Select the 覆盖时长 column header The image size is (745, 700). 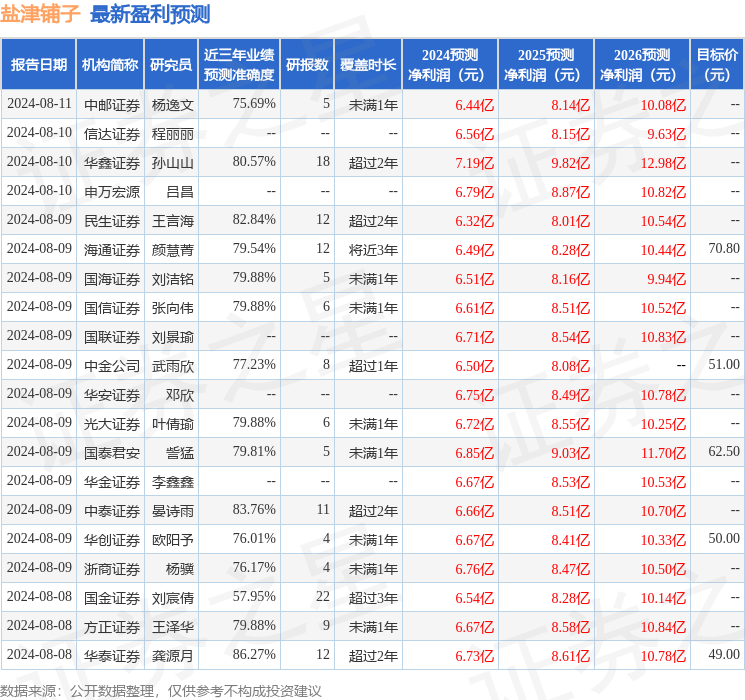(368, 65)
